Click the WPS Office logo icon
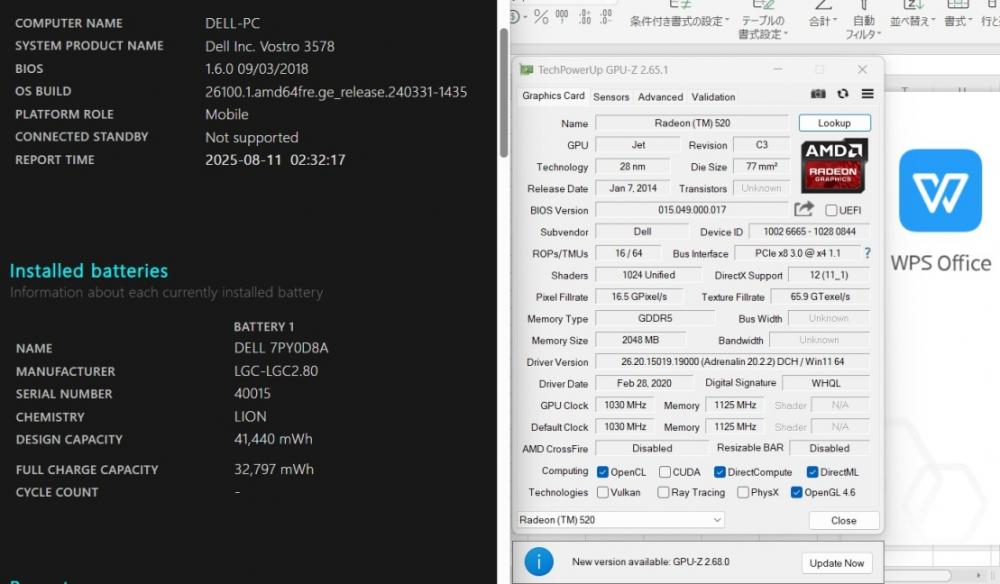1000x584 pixels. pyautogui.click(x=940, y=191)
